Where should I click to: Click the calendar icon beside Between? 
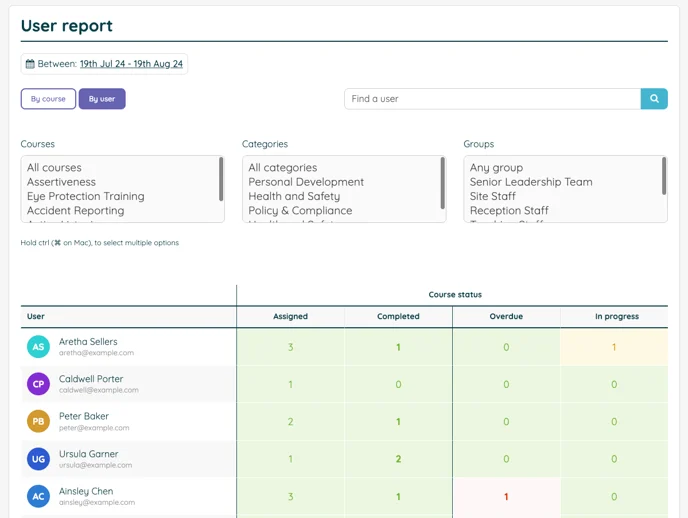30,64
